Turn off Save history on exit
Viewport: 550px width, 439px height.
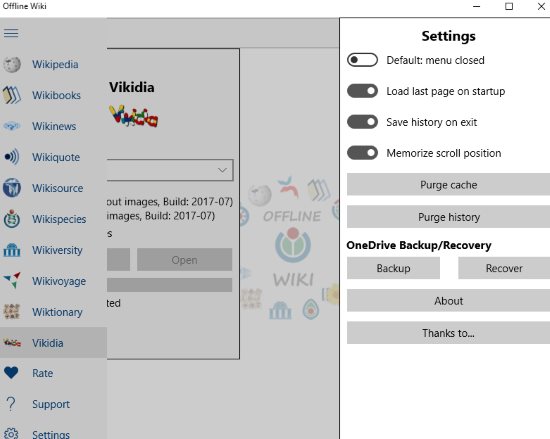[x=362, y=122]
